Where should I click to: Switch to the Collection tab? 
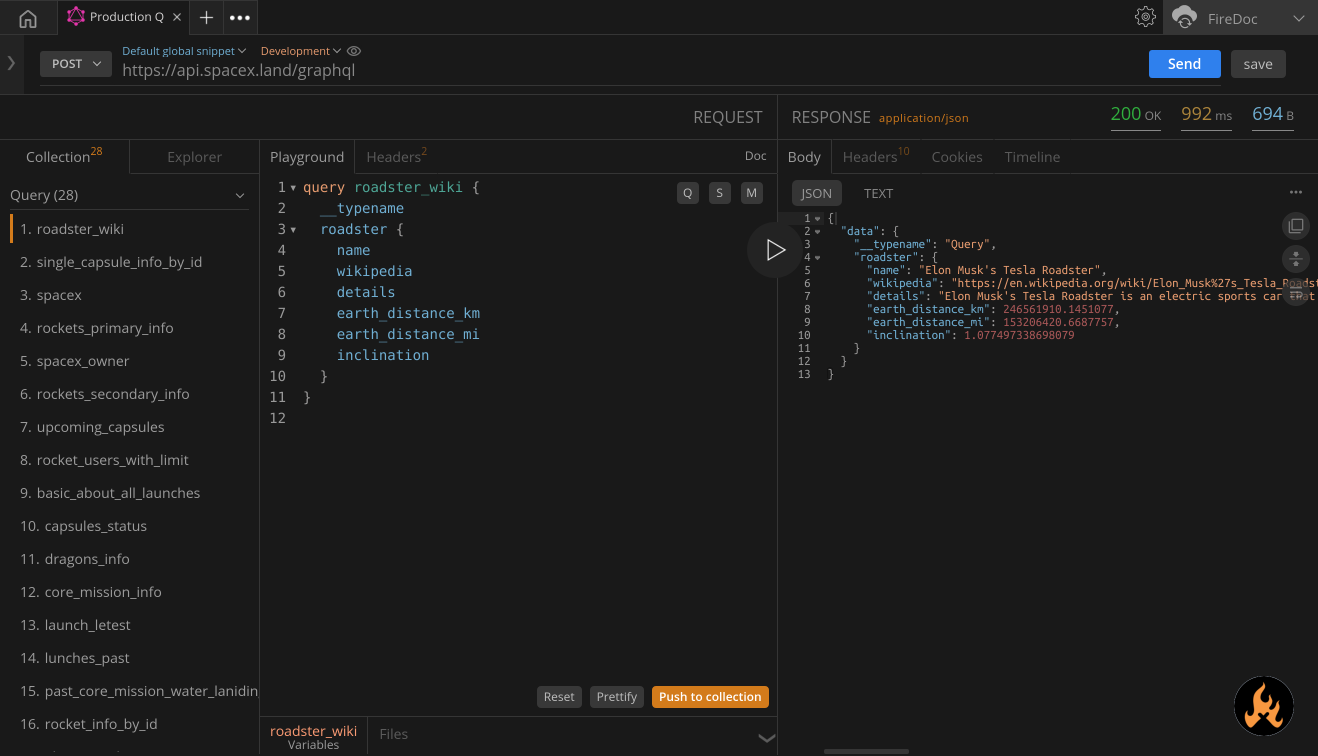coord(64,156)
